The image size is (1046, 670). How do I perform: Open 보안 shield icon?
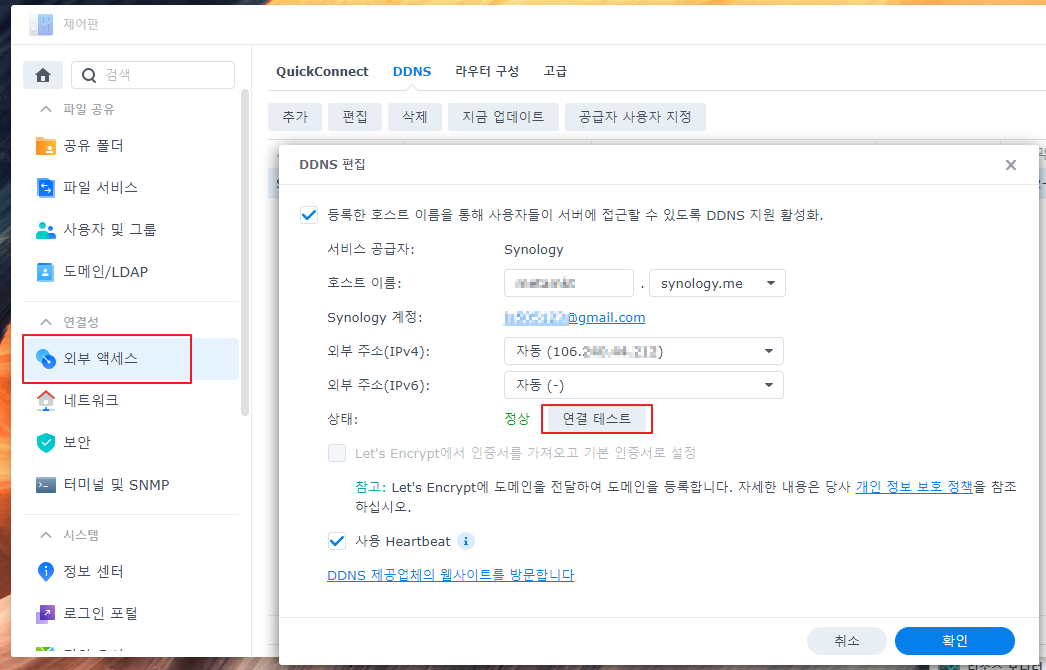pyautogui.click(x=45, y=442)
